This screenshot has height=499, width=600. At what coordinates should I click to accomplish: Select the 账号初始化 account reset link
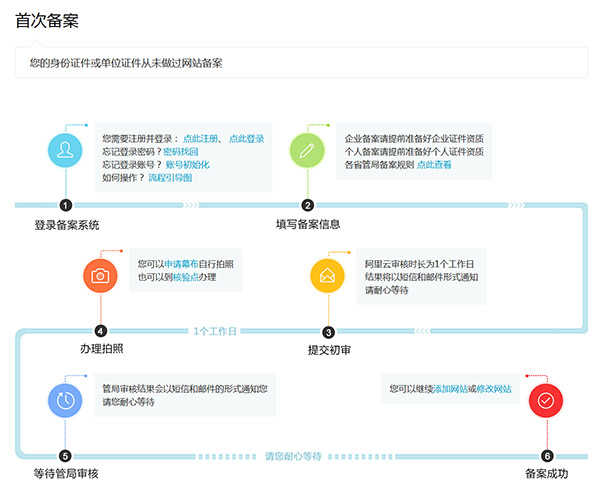tap(187, 164)
